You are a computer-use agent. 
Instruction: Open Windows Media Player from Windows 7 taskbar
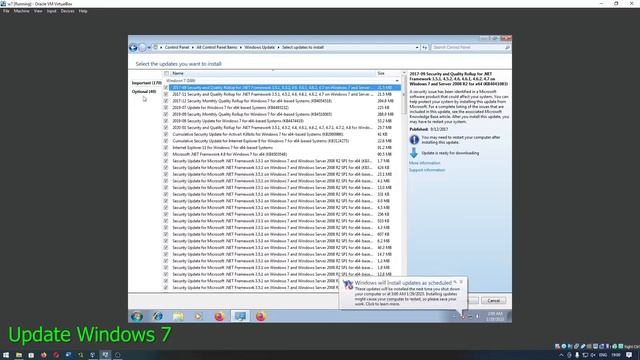pyautogui.click(x=198, y=316)
